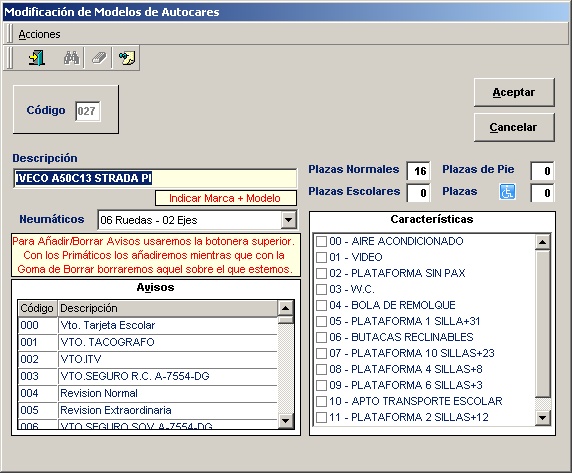Screen dimensions: 572x473
Task: Check 07 - PLATAFORMA 10 SILLAS+23
Action: tap(321, 353)
